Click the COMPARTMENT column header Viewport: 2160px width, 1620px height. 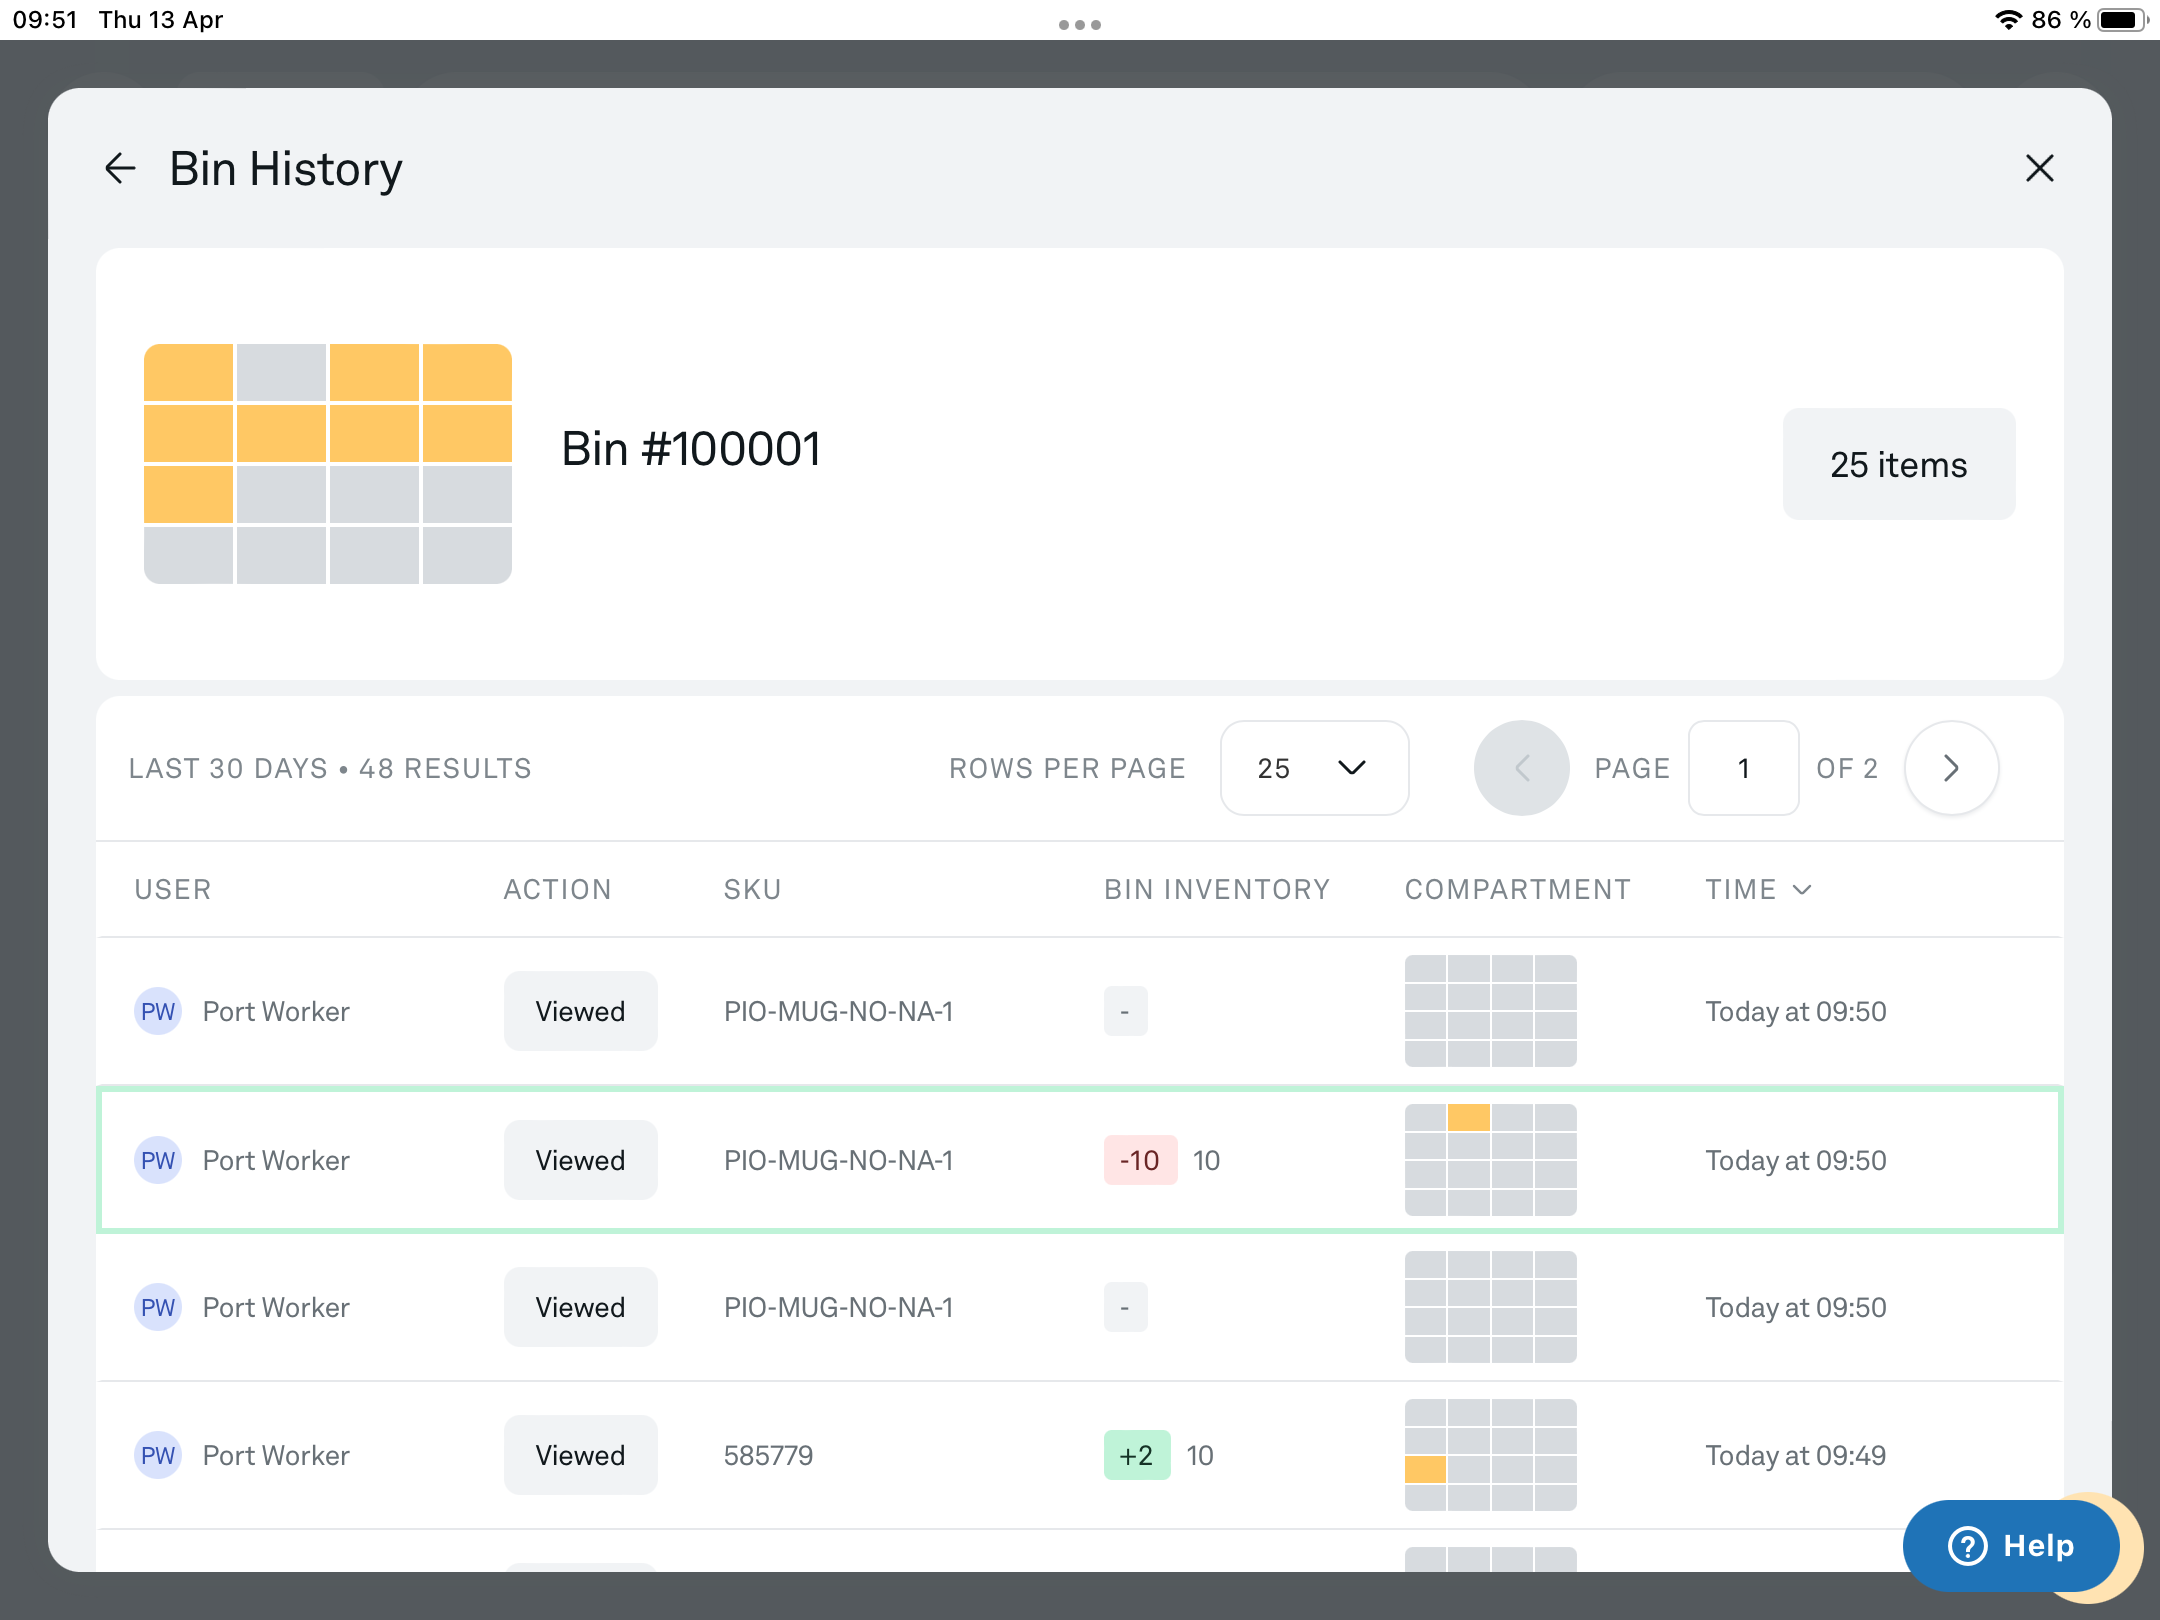1517,889
